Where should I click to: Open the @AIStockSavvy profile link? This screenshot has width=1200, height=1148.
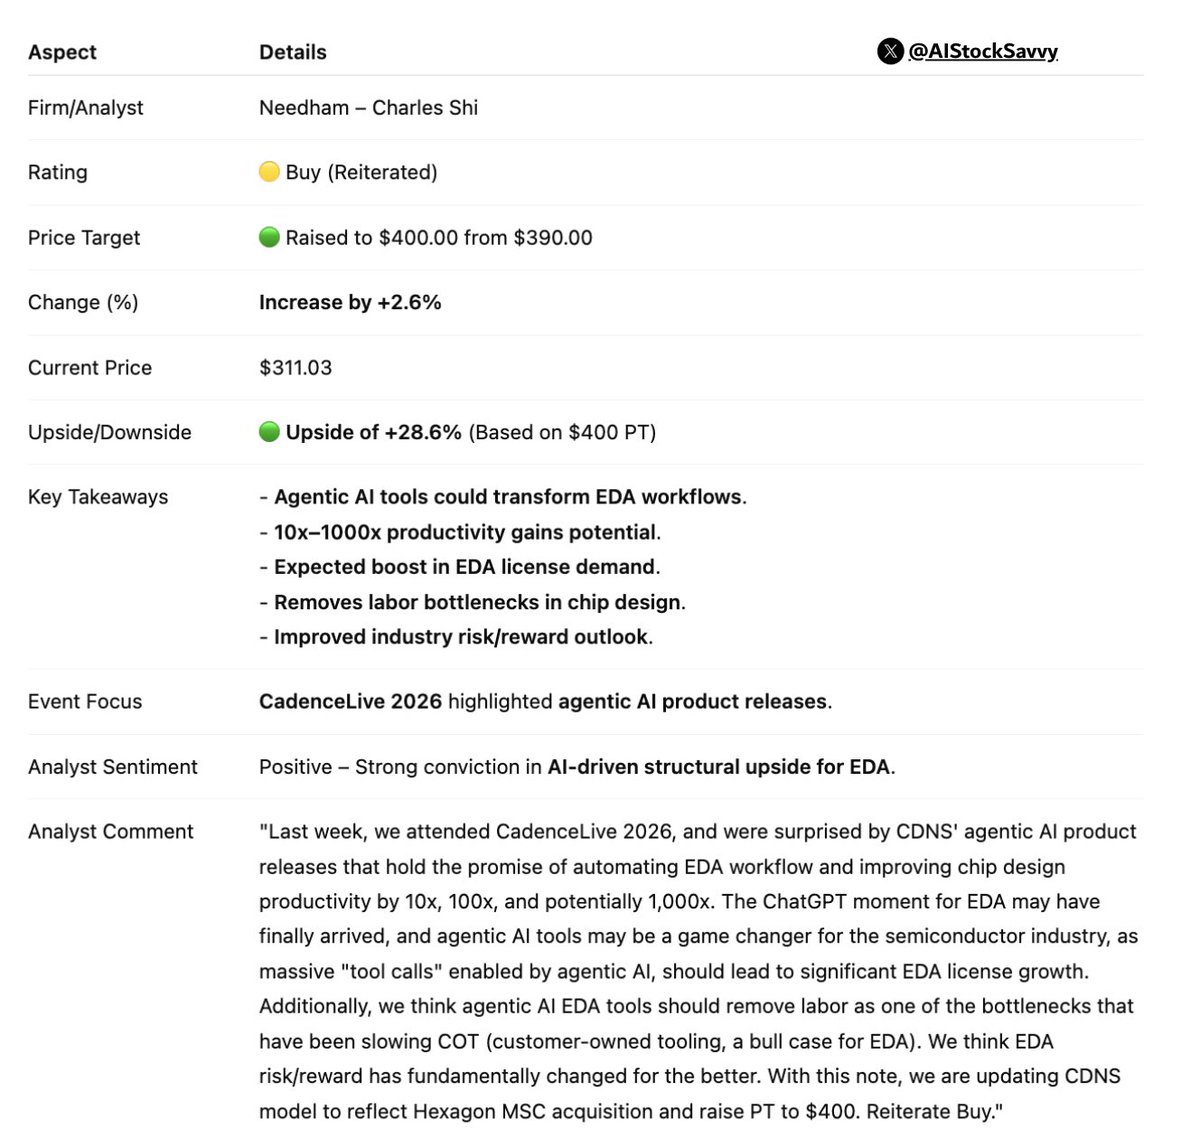click(982, 51)
